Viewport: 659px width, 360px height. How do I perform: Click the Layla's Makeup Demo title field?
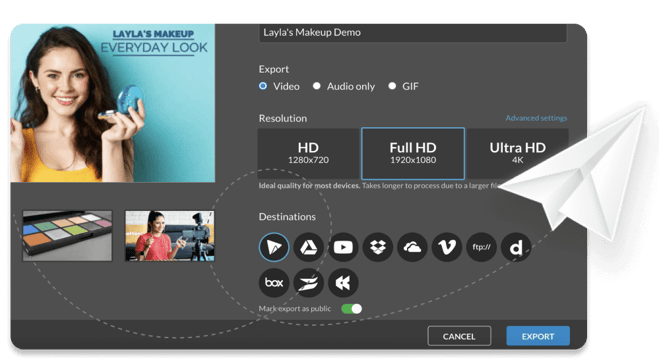(x=413, y=33)
